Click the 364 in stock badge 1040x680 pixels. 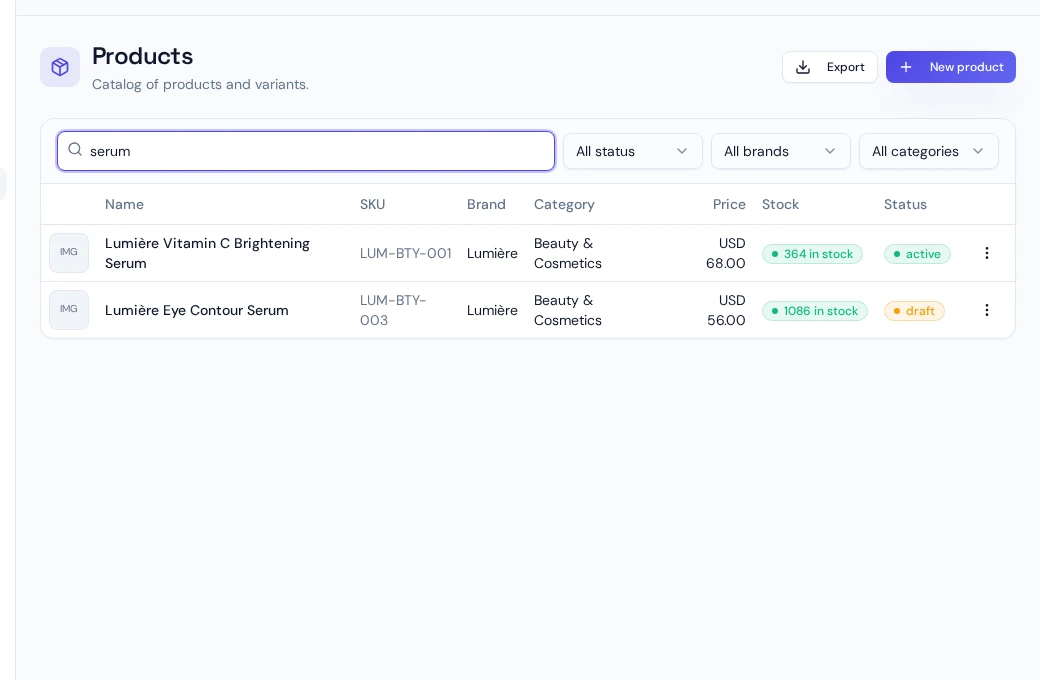812,253
